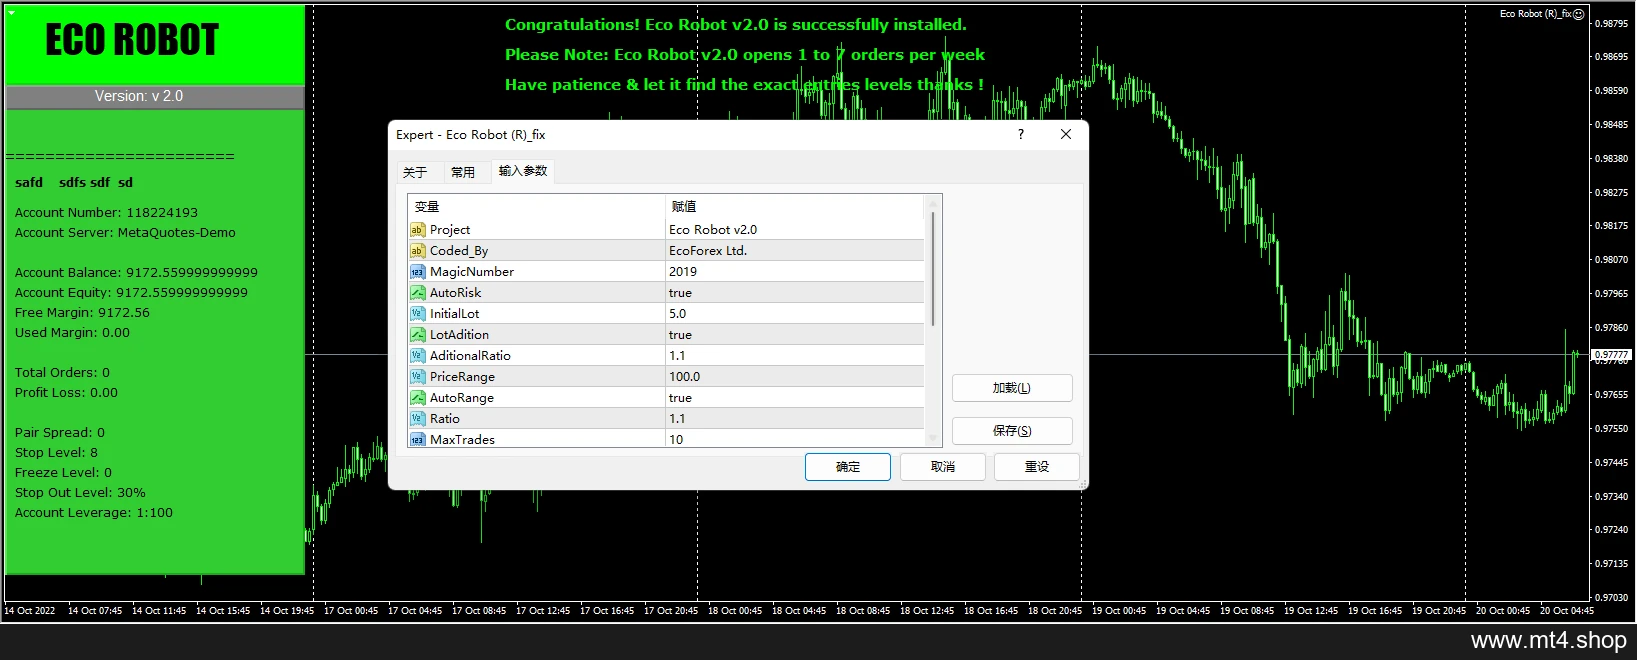1637x660 pixels.
Task: Click the ECO ROBOT title banner
Action: click(x=155, y=44)
